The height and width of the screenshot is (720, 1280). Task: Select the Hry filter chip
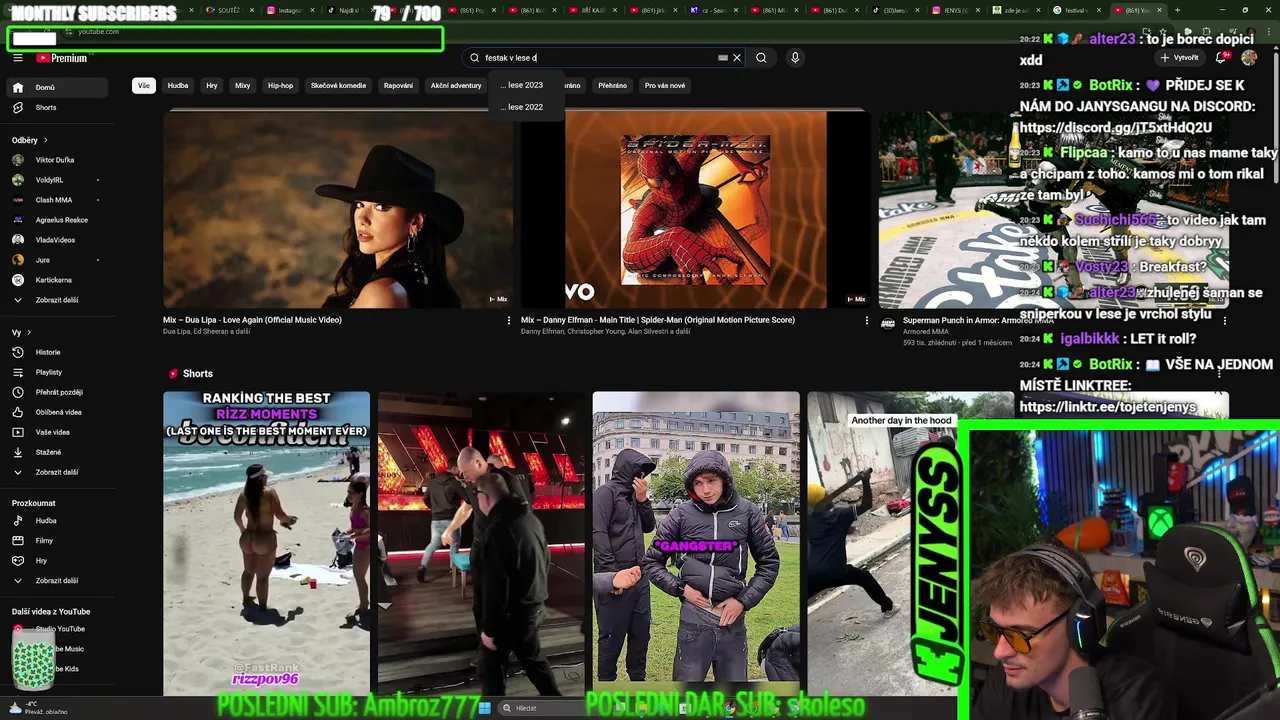click(x=212, y=86)
